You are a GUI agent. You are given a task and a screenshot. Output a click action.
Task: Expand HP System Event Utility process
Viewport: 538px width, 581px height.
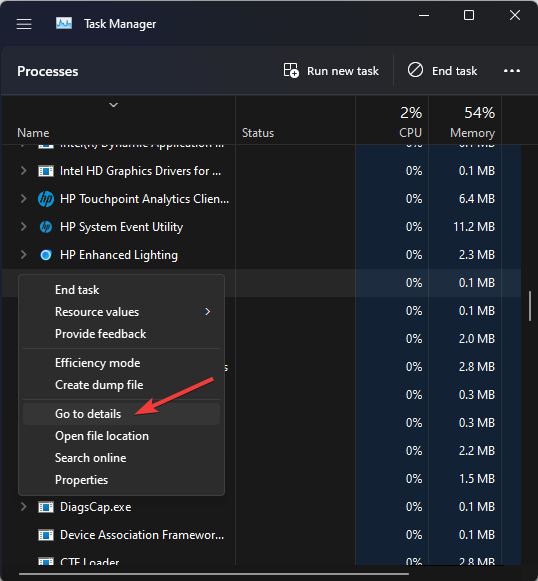[23, 227]
